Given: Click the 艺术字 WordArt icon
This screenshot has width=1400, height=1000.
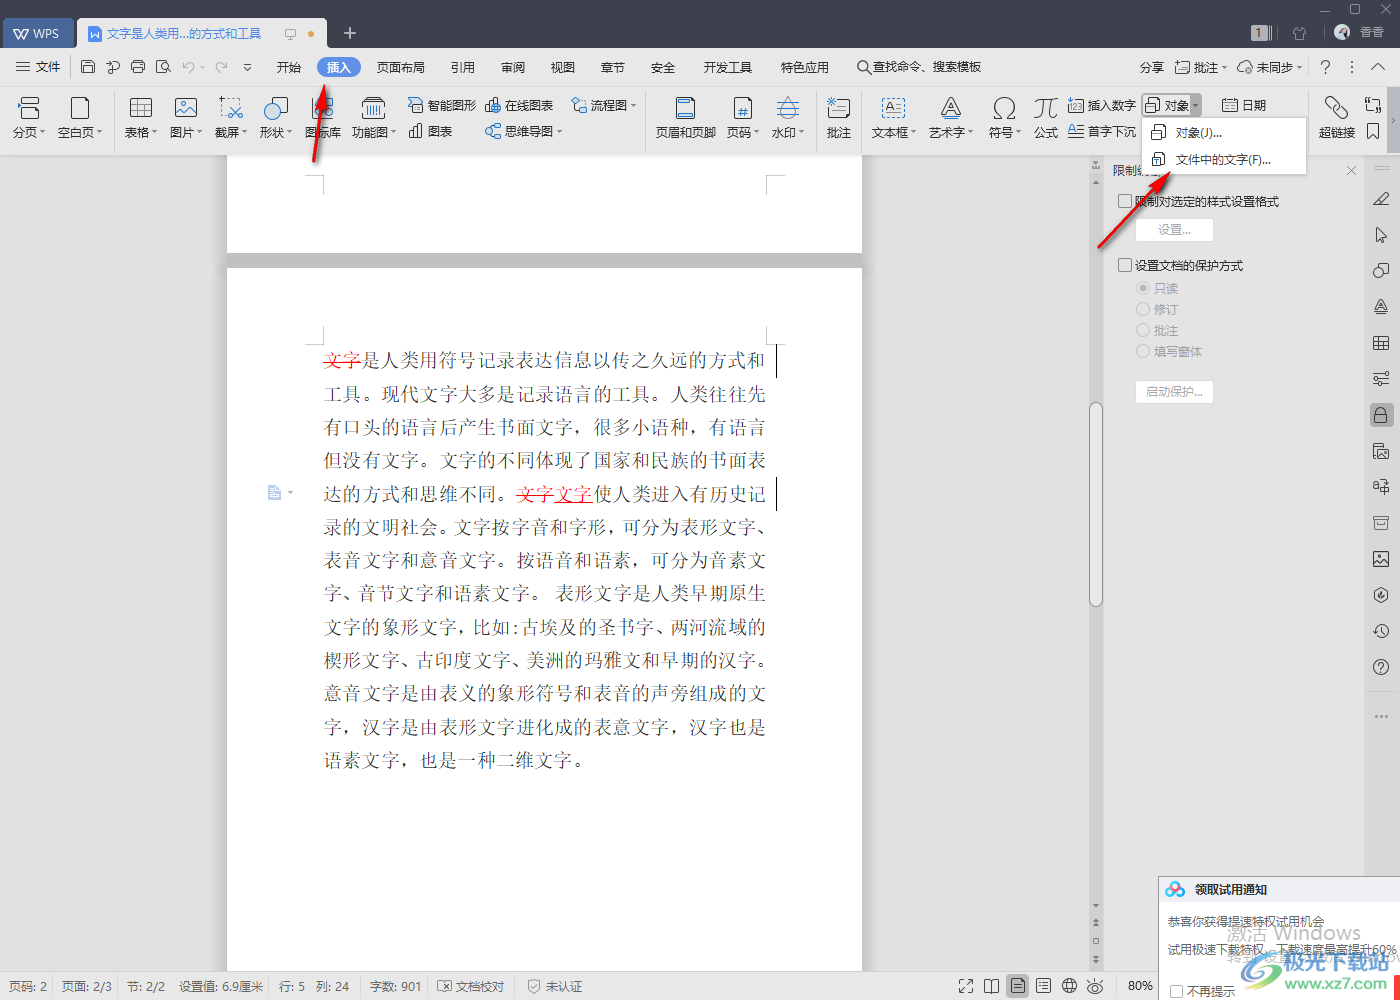Looking at the screenshot, I should pyautogui.click(x=951, y=108).
